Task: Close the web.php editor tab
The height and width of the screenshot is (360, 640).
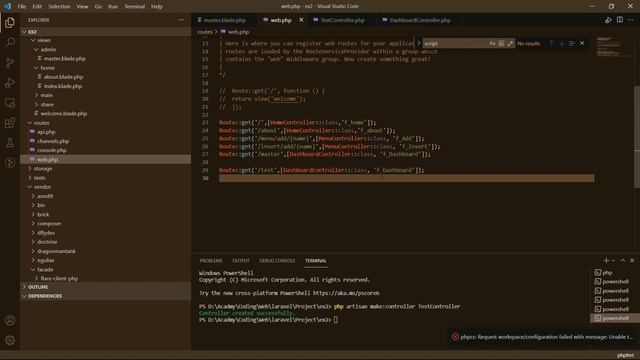Action: [301, 20]
